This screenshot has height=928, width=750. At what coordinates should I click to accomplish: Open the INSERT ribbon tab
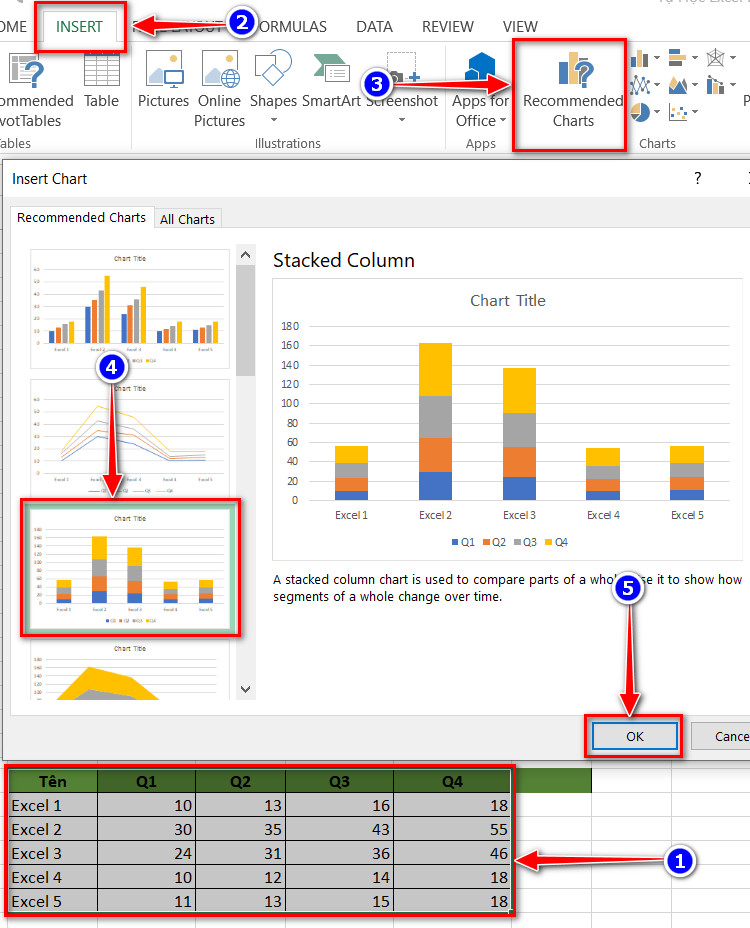(x=79, y=27)
